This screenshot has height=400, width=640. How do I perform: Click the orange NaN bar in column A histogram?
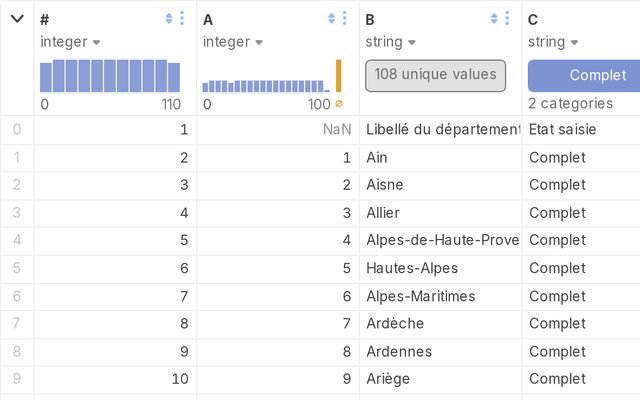coord(338,76)
